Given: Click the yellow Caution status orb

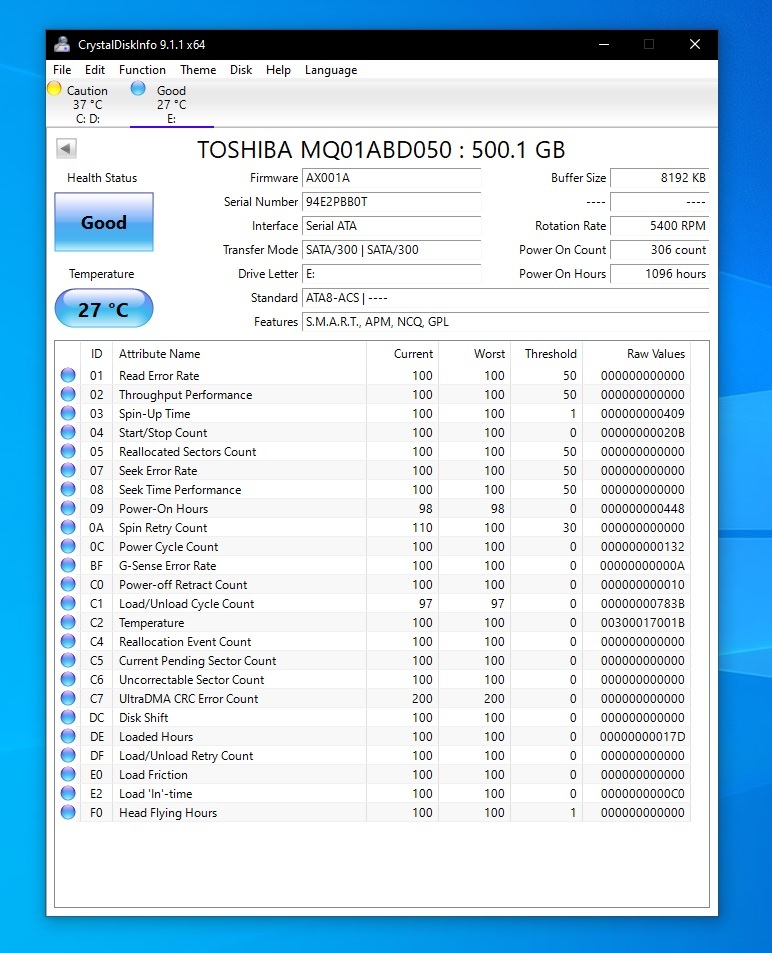Looking at the screenshot, I should point(54,89).
